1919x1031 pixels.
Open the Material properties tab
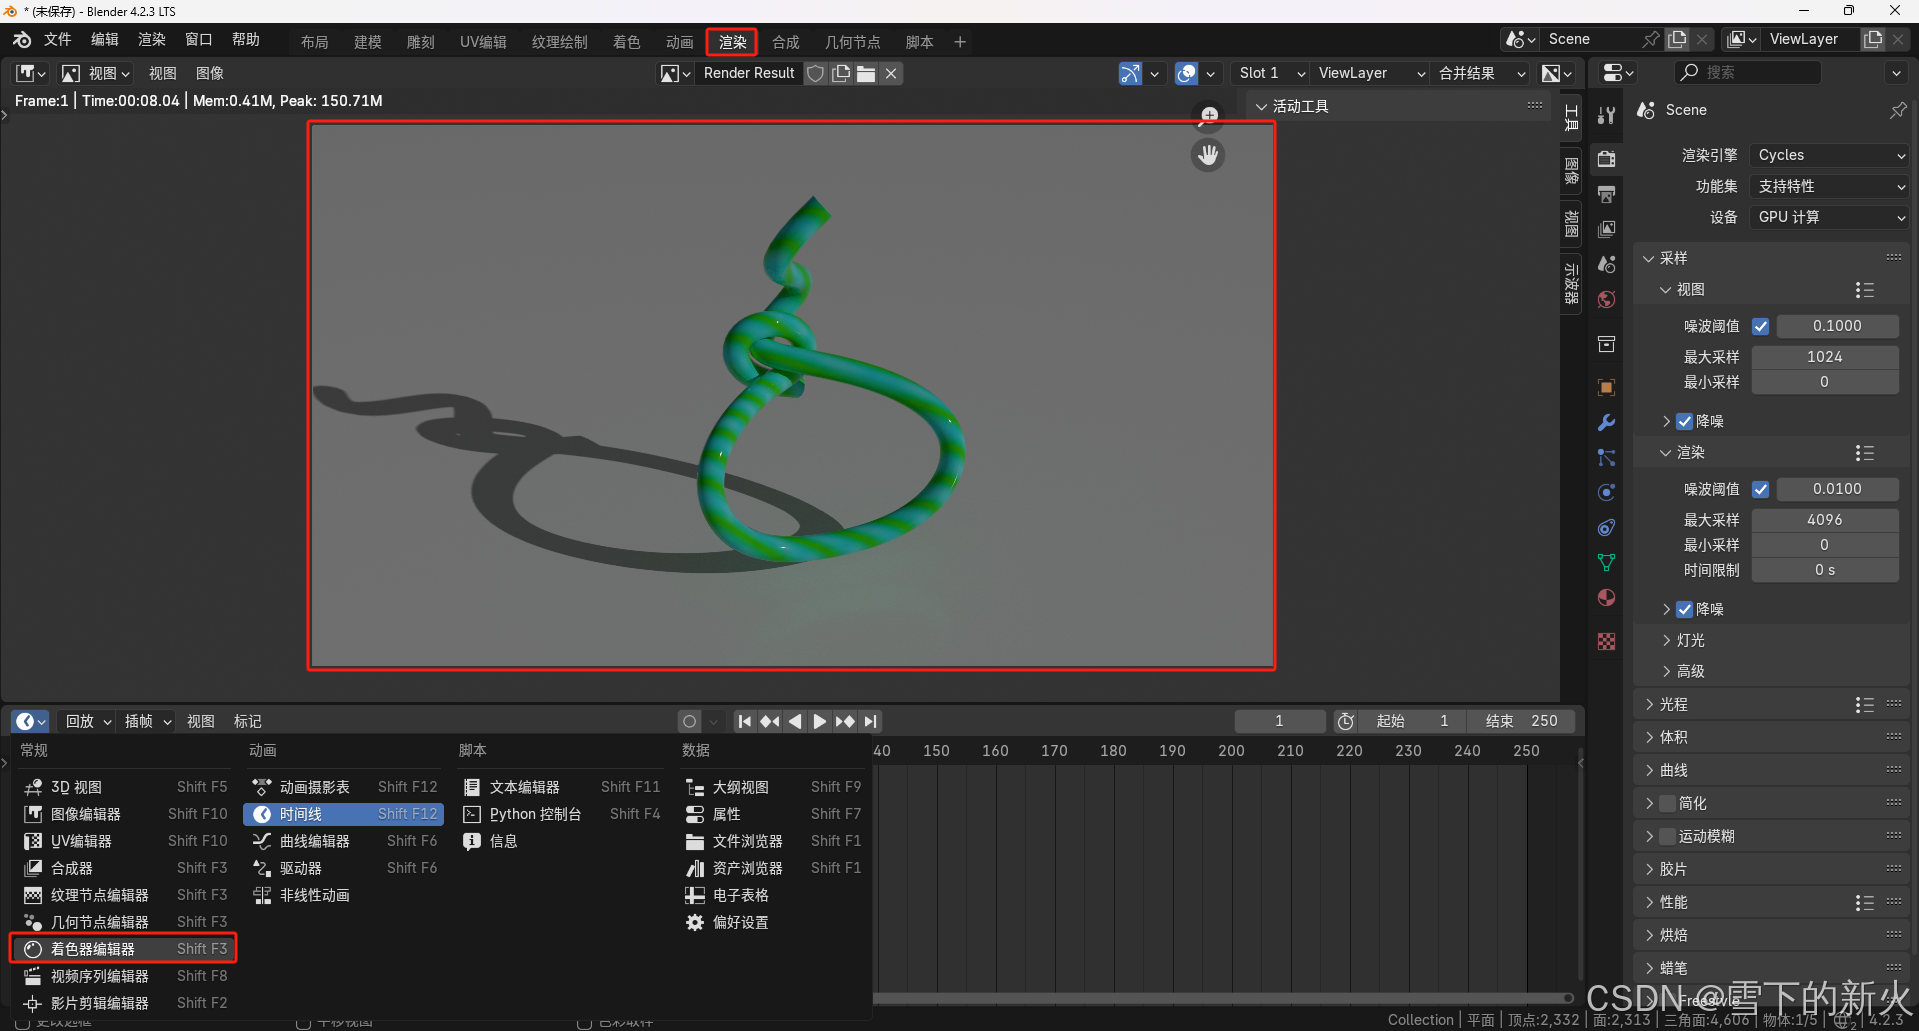click(x=1606, y=597)
